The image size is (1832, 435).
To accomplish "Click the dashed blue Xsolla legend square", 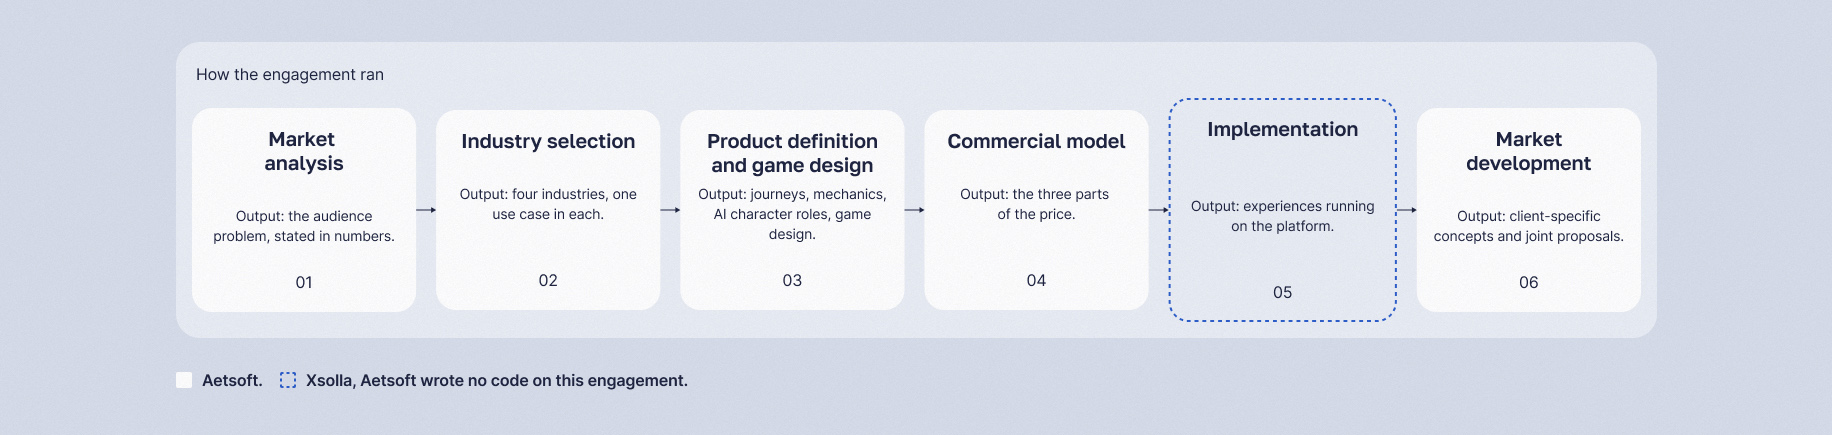I will point(288,380).
